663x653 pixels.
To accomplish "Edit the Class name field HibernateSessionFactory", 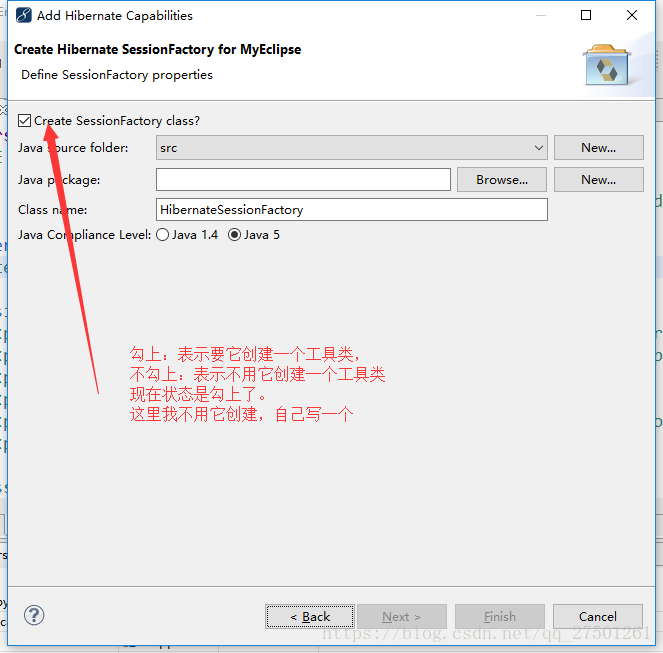I will [351, 210].
